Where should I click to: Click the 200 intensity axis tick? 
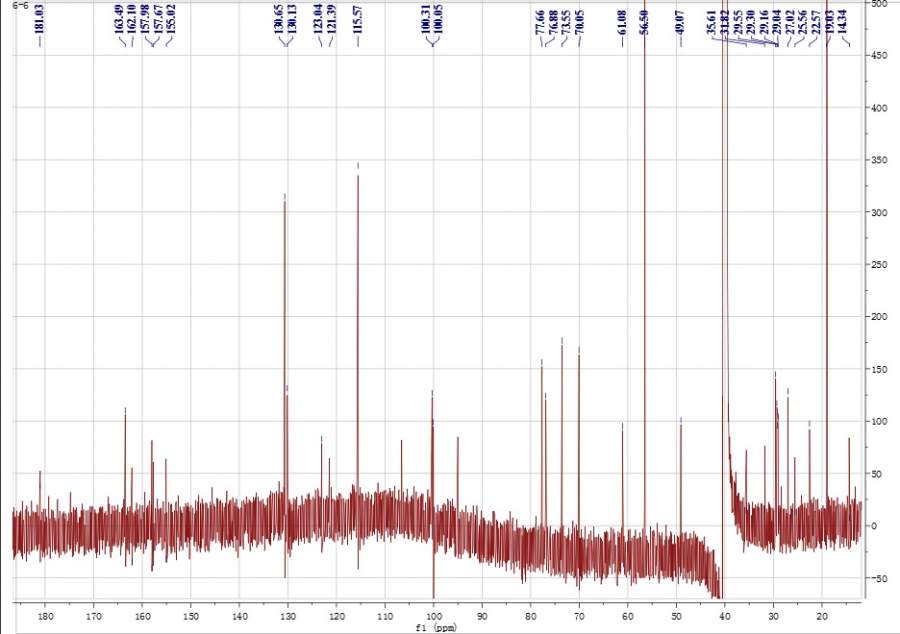pyautogui.click(x=879, y=317)
